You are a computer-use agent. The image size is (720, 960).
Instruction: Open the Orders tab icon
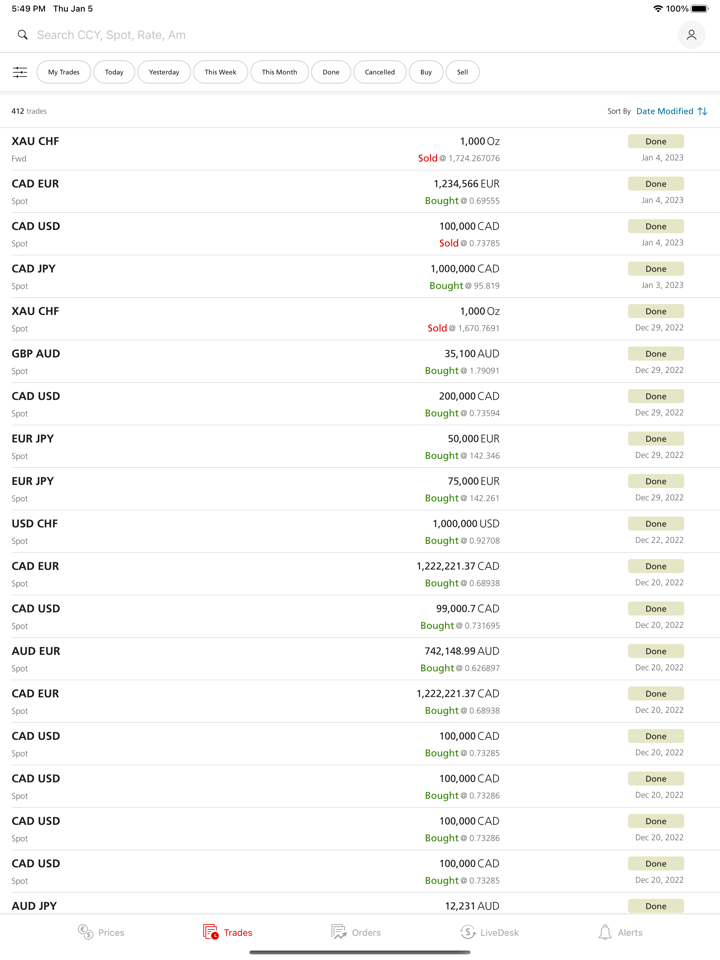341,931
